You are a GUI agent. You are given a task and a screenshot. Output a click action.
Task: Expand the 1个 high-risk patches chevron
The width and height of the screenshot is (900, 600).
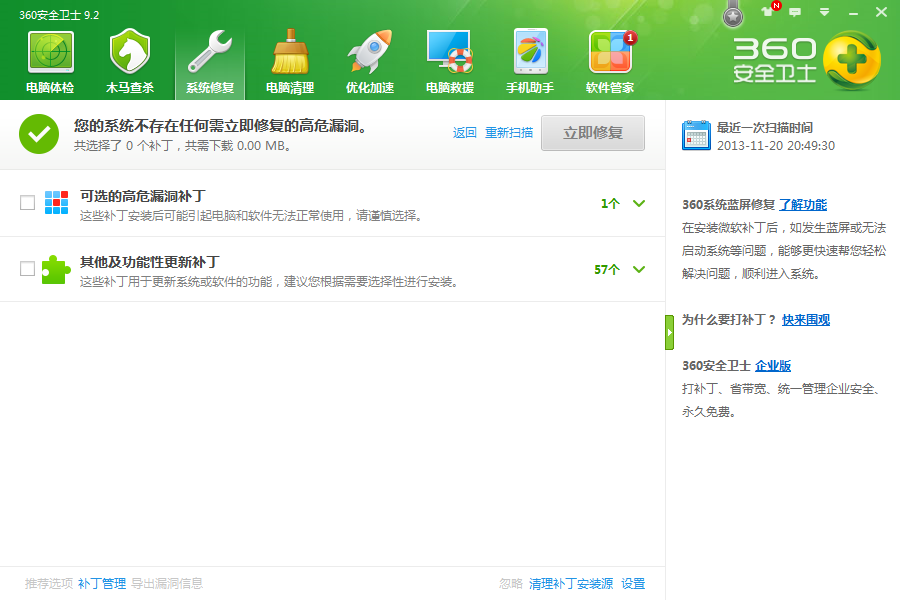pyautogui.click(x=639, y=203)
